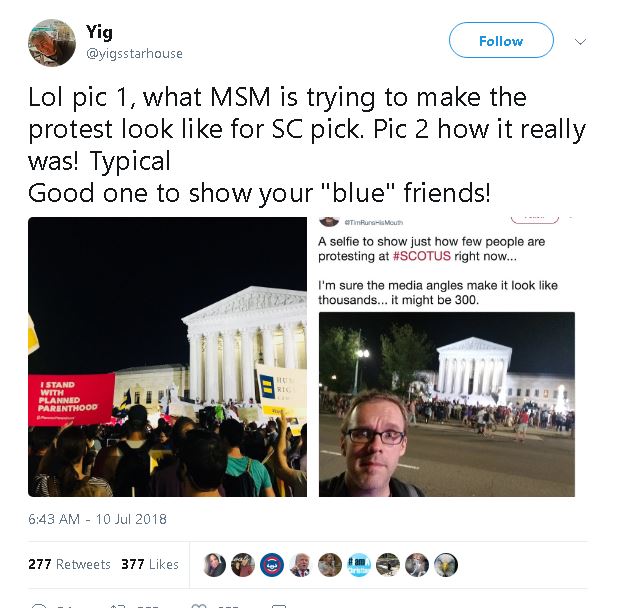Screen dimensions: 622x608
Task: Open the blue Cubs logo liker avatar
Action: pos(272,565)
